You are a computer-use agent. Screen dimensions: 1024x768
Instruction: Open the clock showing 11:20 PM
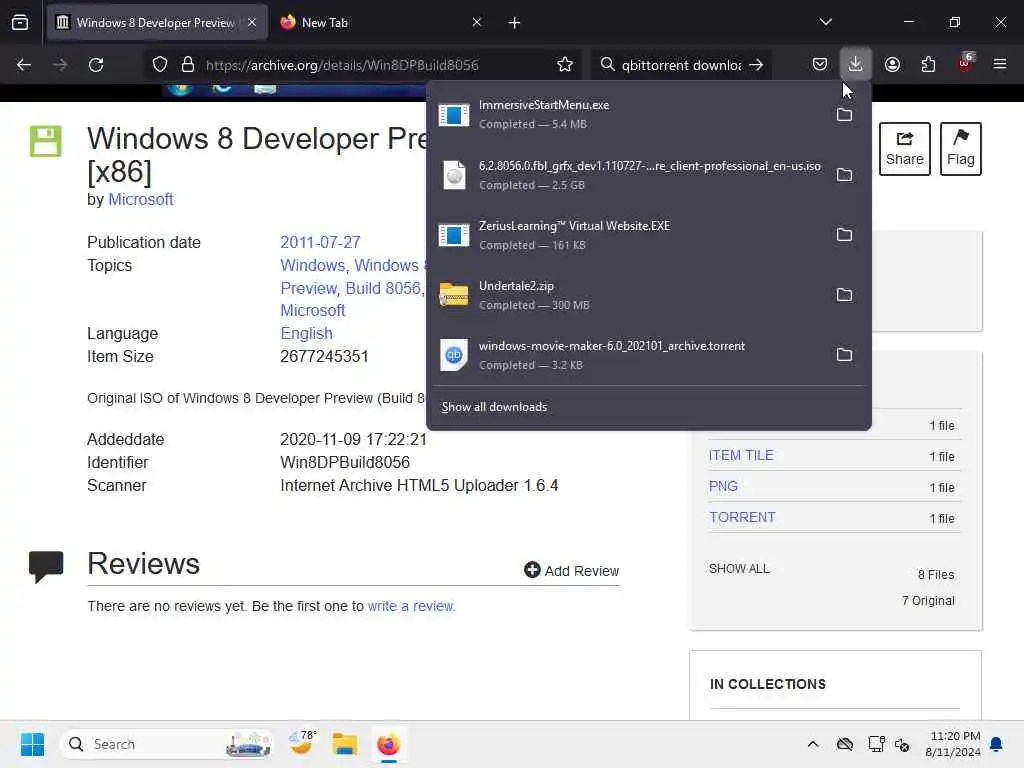[953, 744]
